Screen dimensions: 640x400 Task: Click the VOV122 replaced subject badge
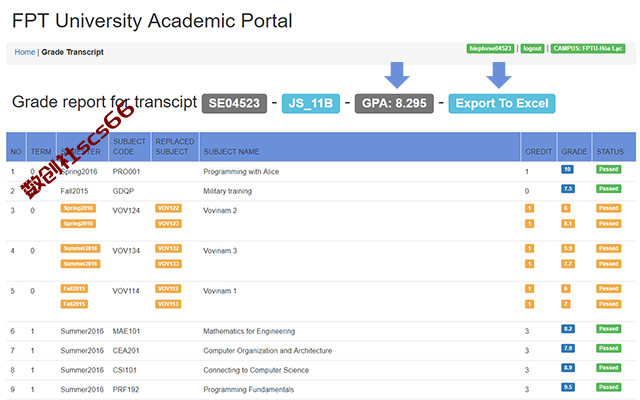click(x=168, y=208)
